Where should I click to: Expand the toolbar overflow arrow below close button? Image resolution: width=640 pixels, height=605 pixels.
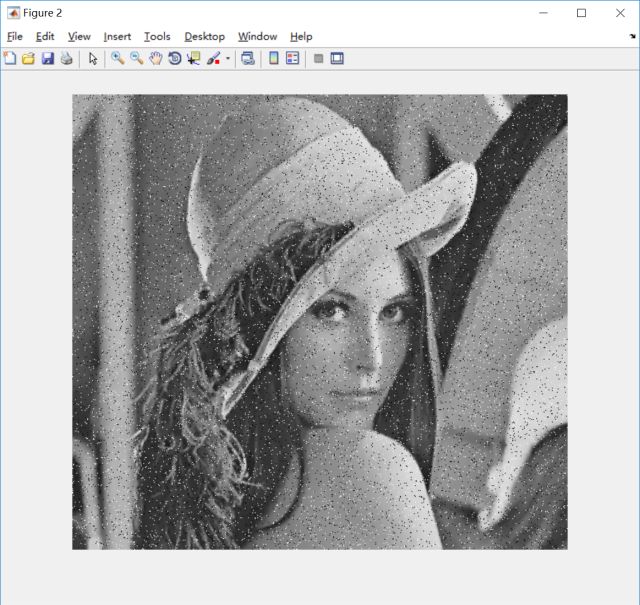coord(632,36)
